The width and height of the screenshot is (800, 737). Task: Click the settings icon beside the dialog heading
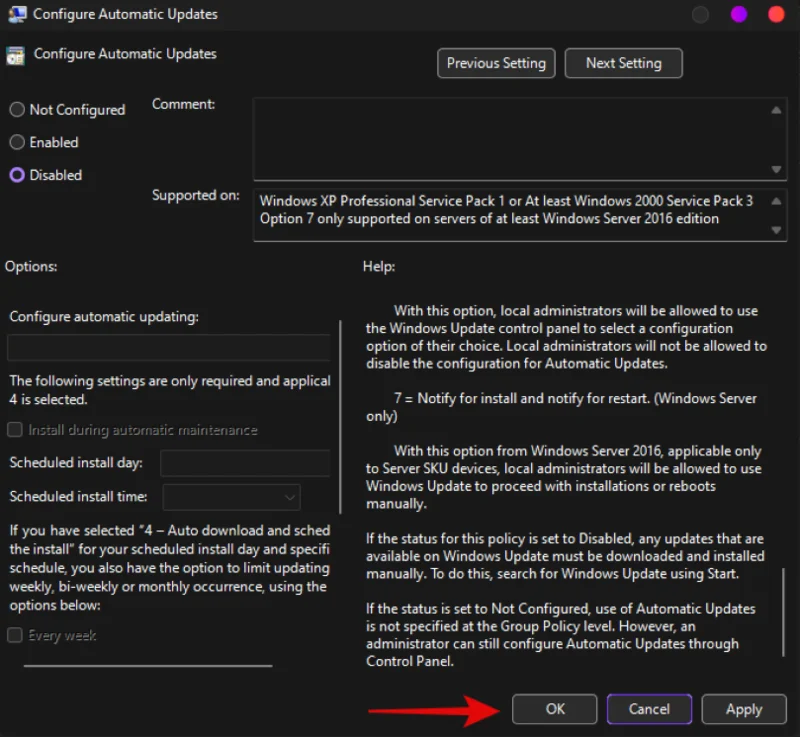click(14, 54)
